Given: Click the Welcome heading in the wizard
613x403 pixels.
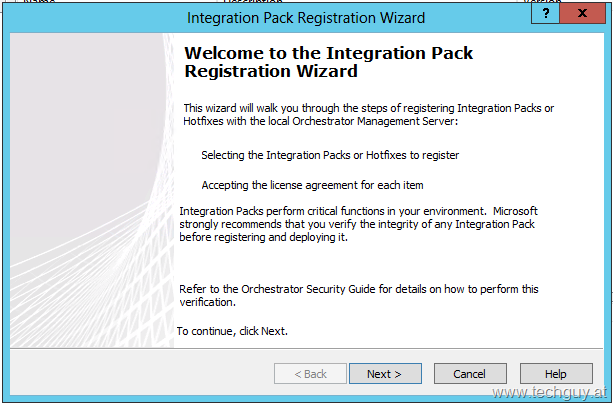Looking at the screenshot, I should point(329,62).
